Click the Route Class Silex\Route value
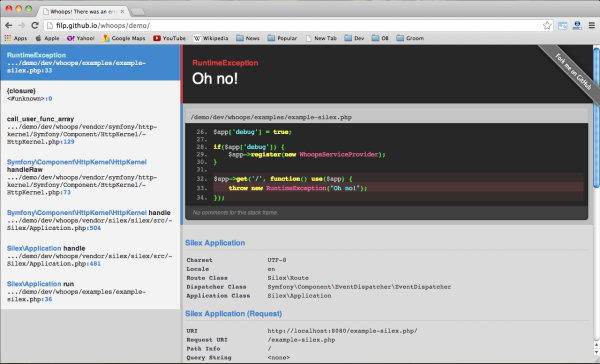This screenshot has height=364, width=600. click(288, 278)
